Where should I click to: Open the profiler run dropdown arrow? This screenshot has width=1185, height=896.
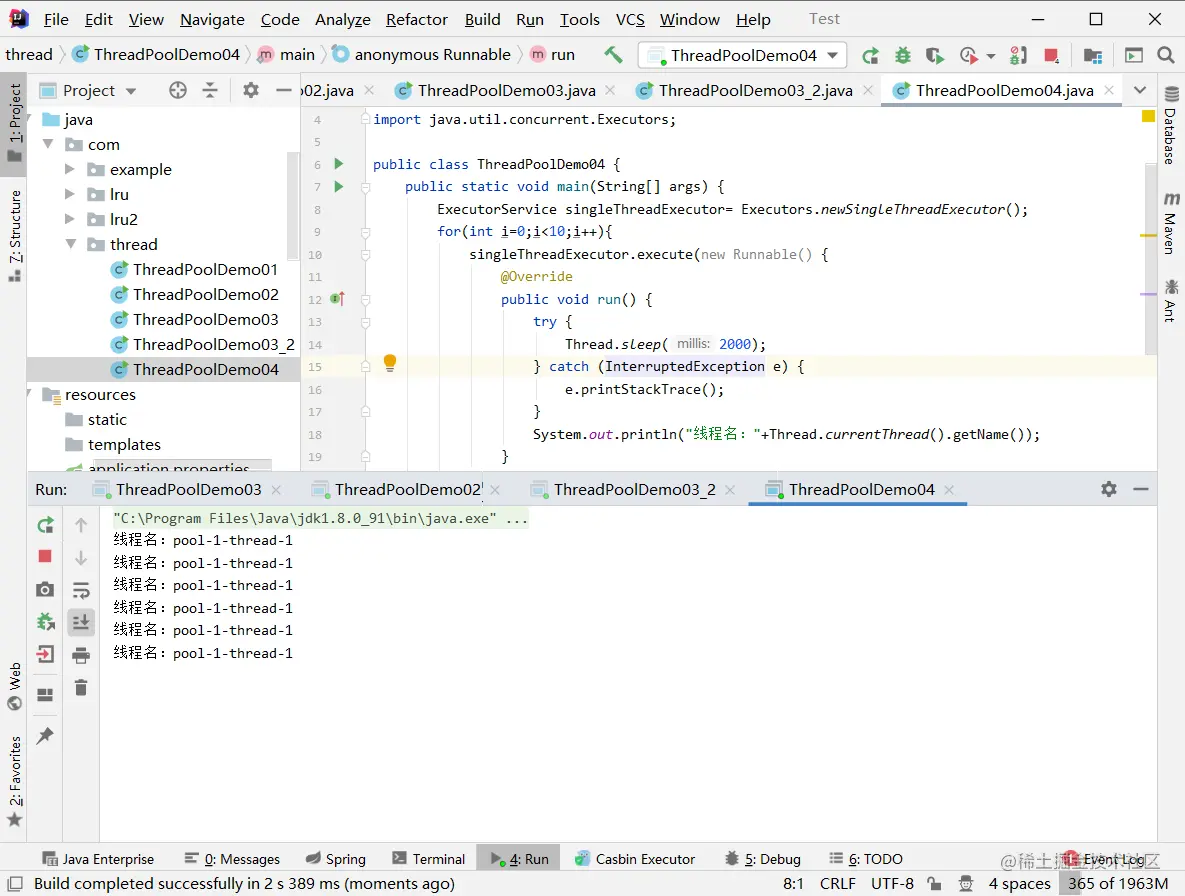[x=991, y=56]
